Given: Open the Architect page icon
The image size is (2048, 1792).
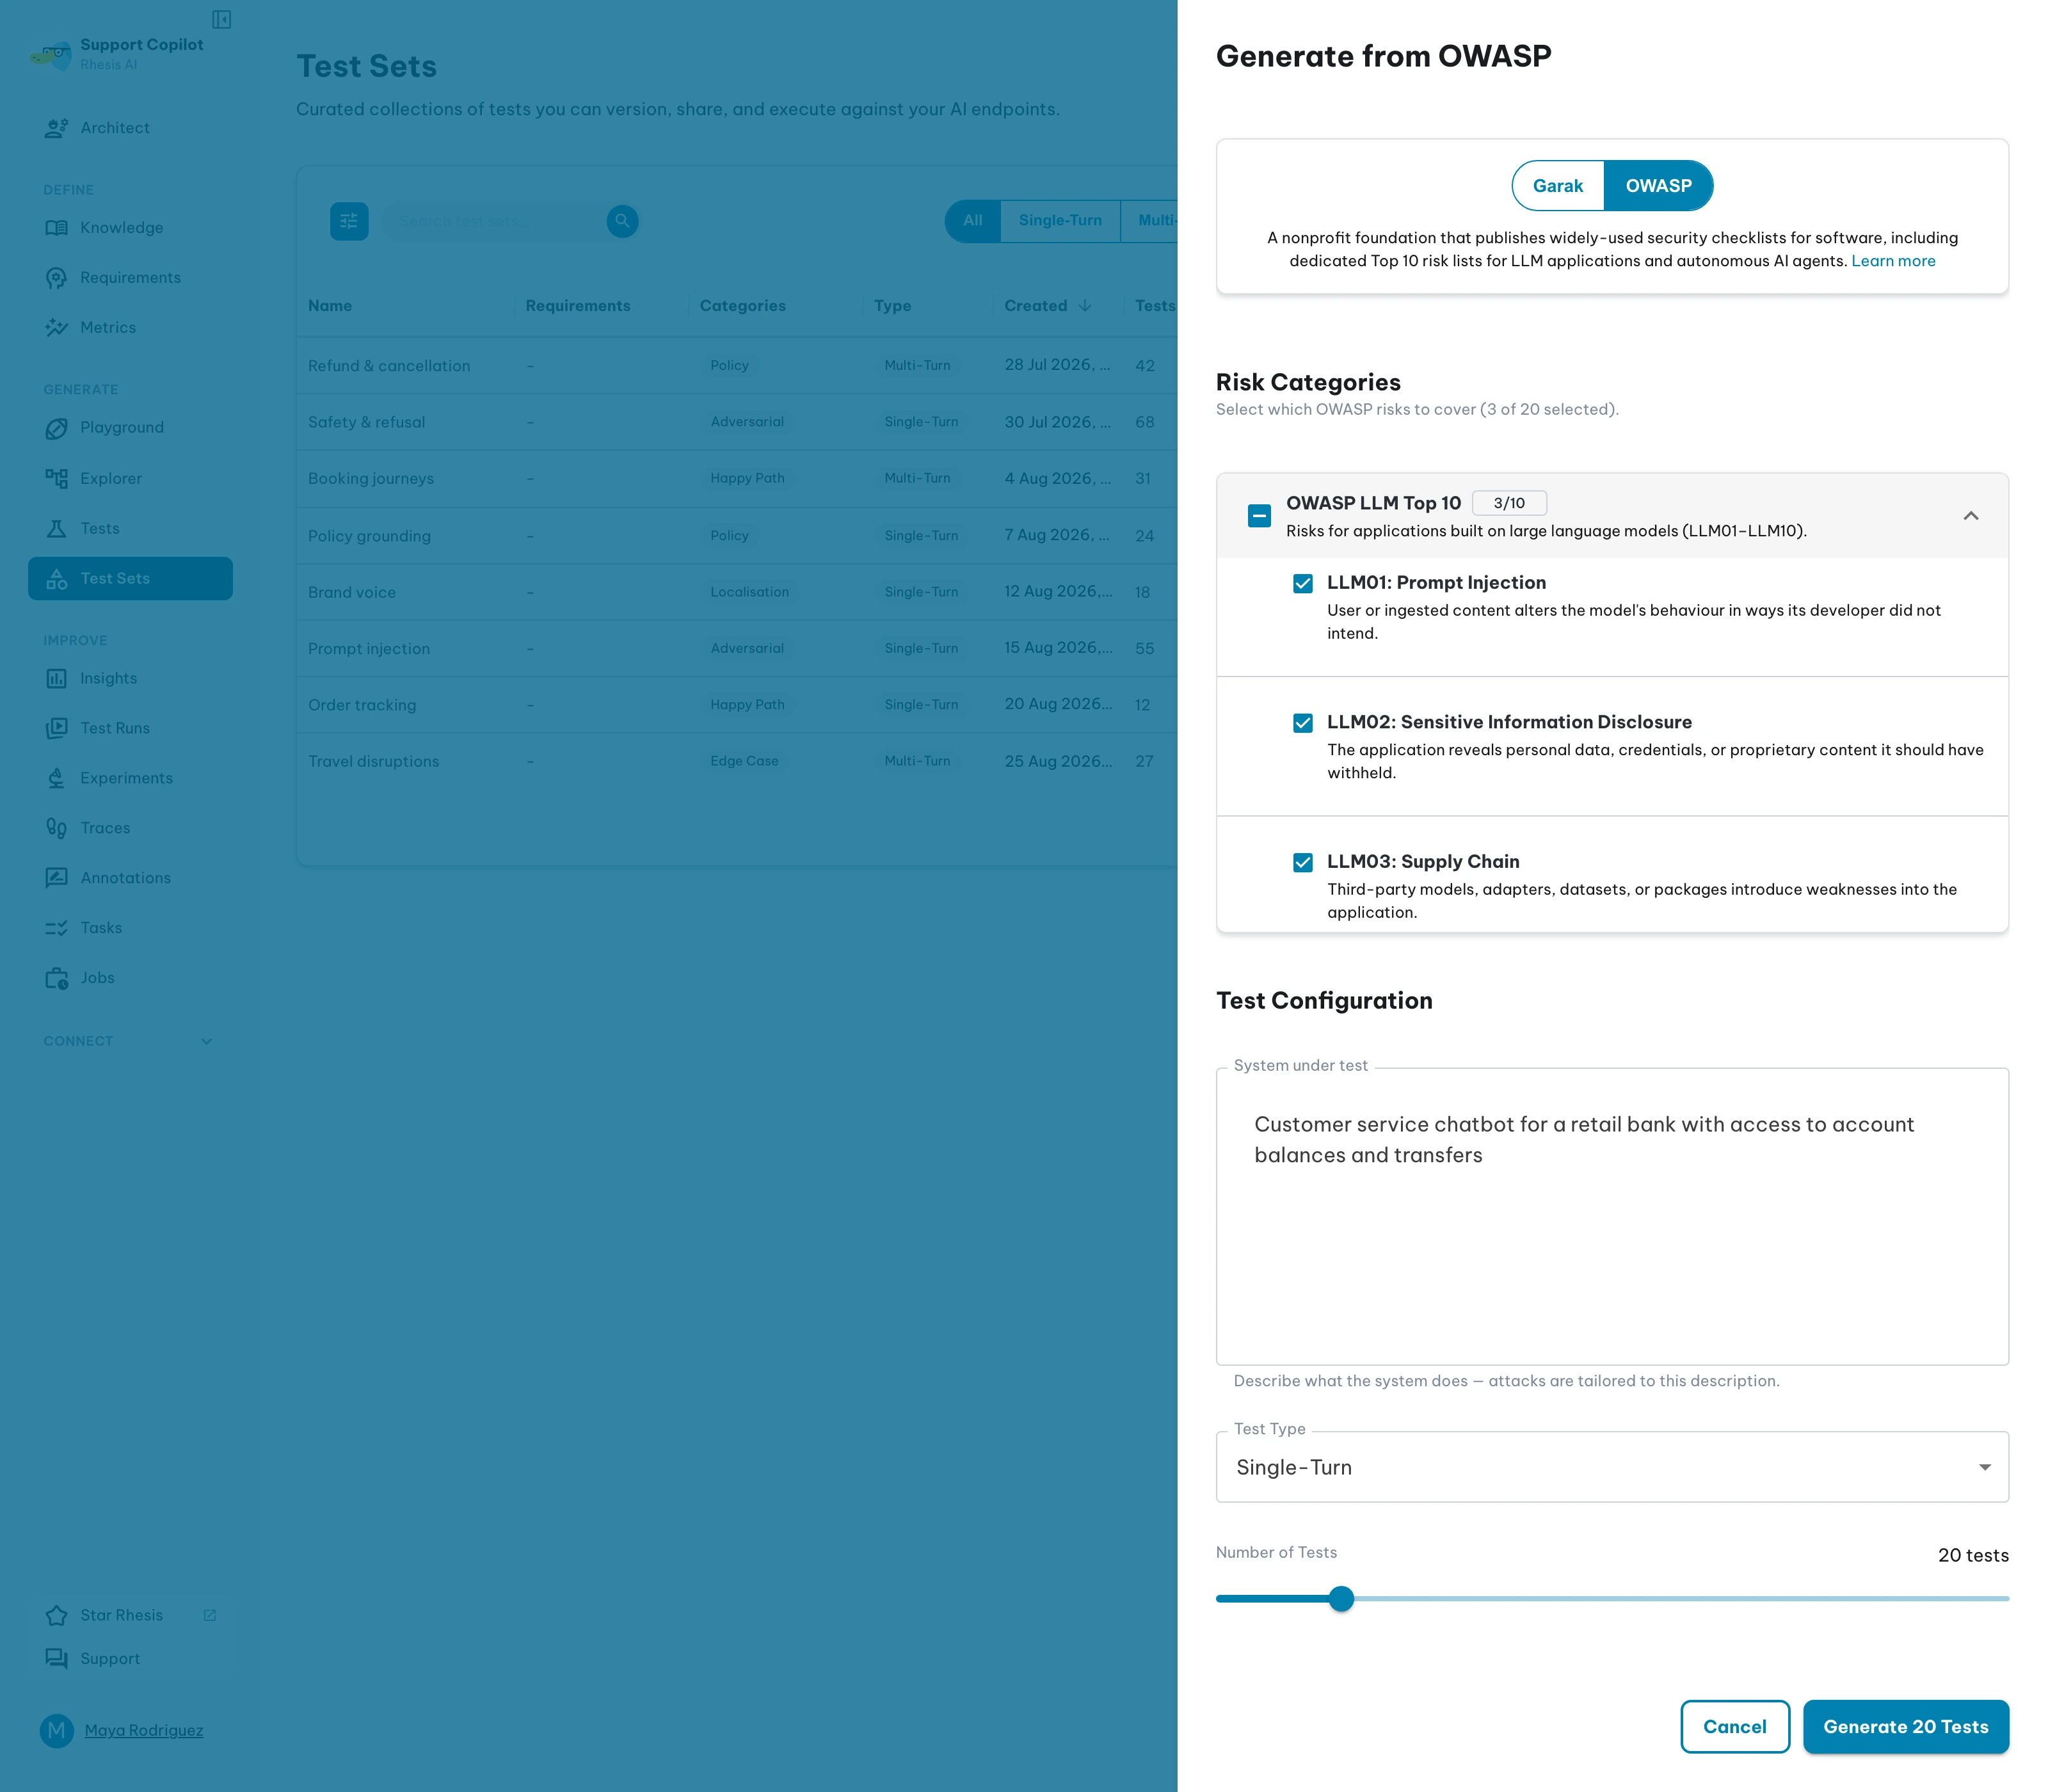Looking at the screenshot, I should [x=56, y=128].
